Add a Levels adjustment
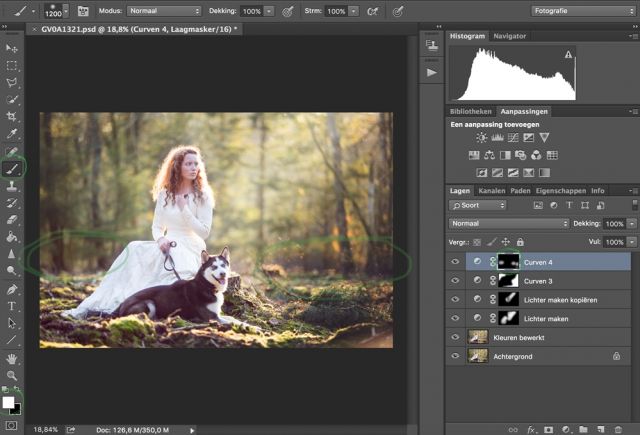Viewport: 640px width, 435px height. [x=497, y=138]
